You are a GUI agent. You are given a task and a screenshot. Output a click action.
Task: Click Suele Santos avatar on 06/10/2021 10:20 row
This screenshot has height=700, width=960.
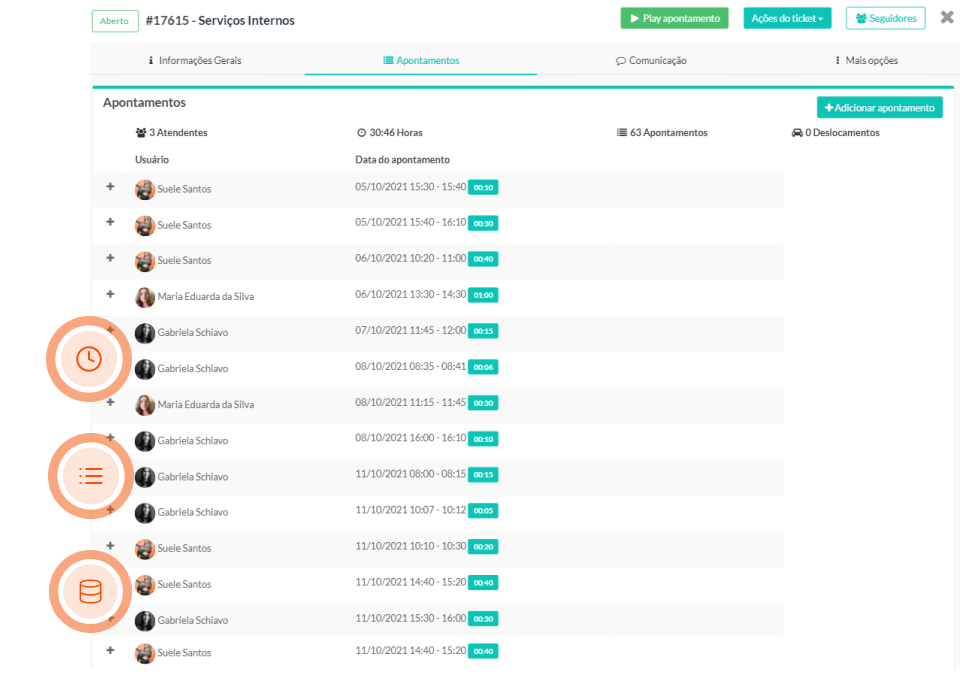[x=145, y=261]
